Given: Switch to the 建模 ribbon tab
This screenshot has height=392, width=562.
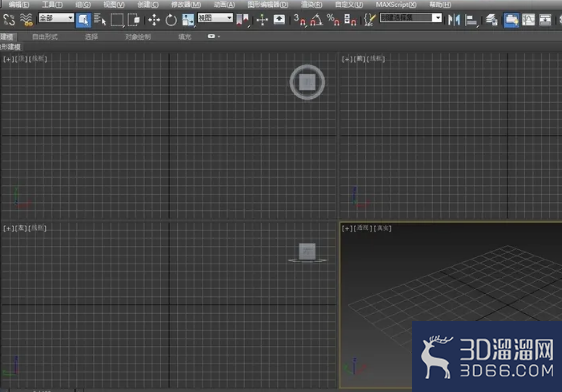Looking at the screenshot, I should 7,37.
